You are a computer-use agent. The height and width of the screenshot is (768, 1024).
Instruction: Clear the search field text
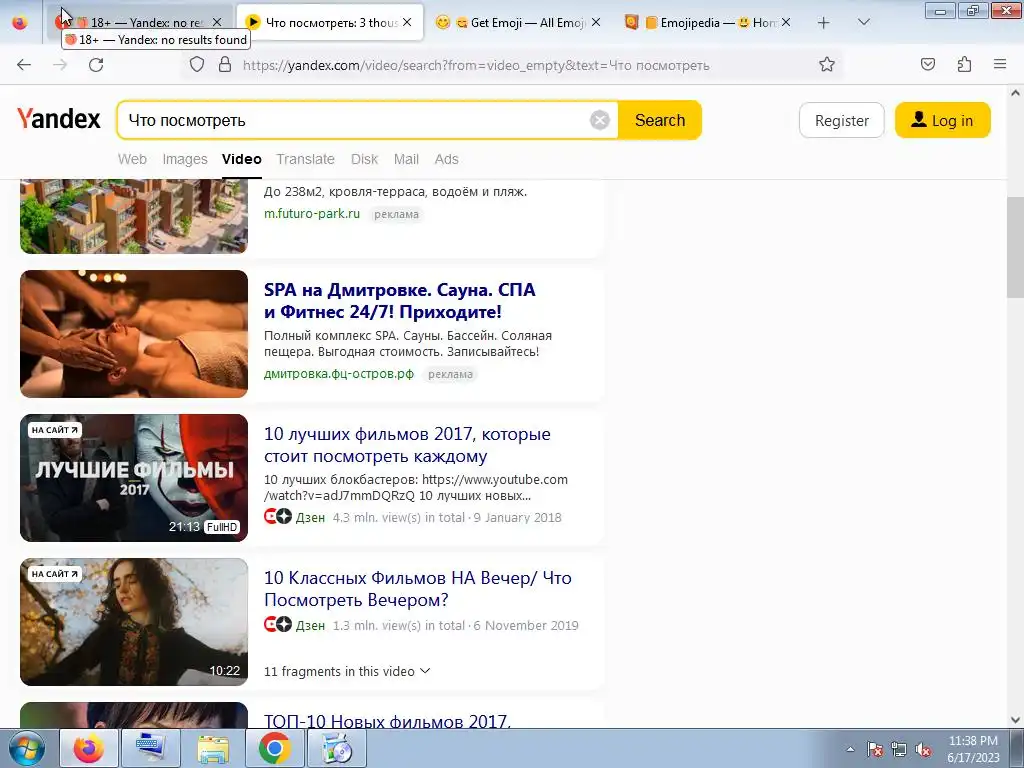pos(600,120)
